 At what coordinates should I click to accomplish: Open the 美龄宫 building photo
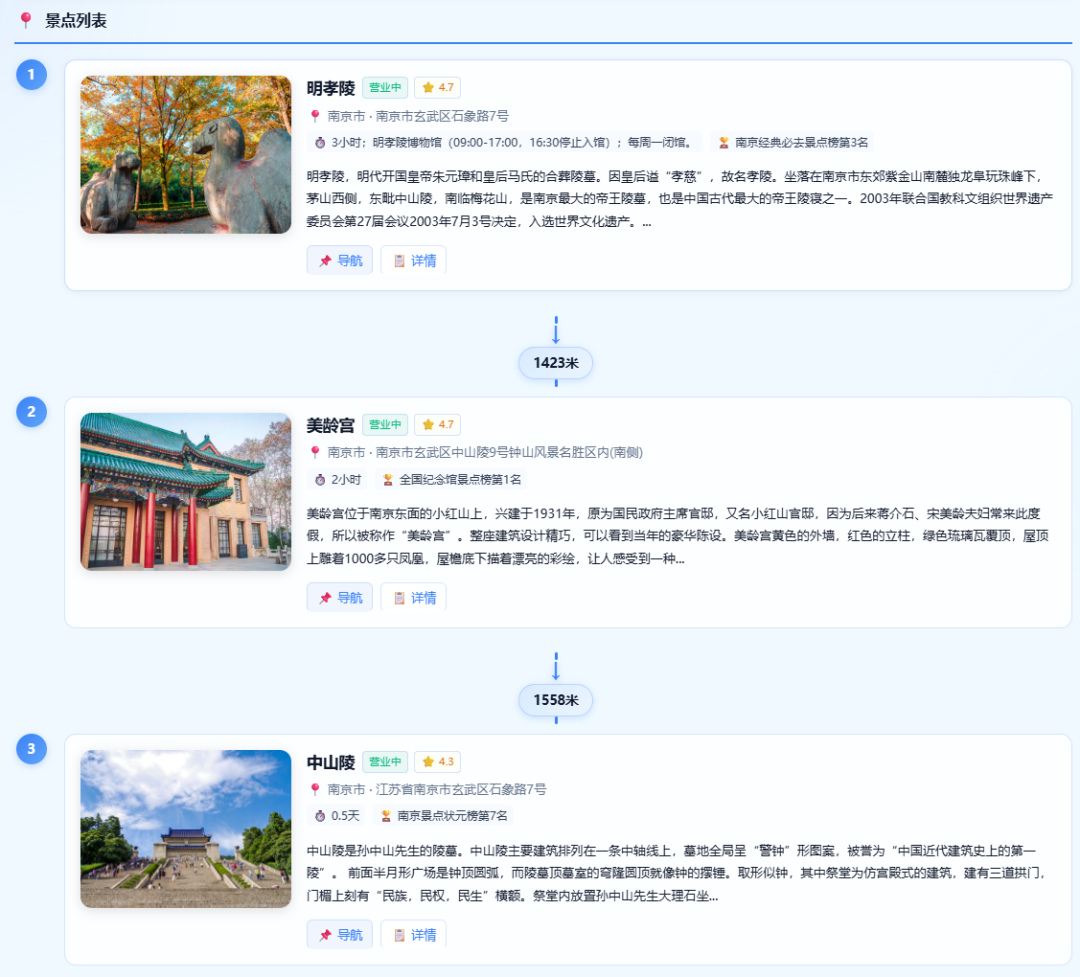pyautogui.click(x=186, y=492)
